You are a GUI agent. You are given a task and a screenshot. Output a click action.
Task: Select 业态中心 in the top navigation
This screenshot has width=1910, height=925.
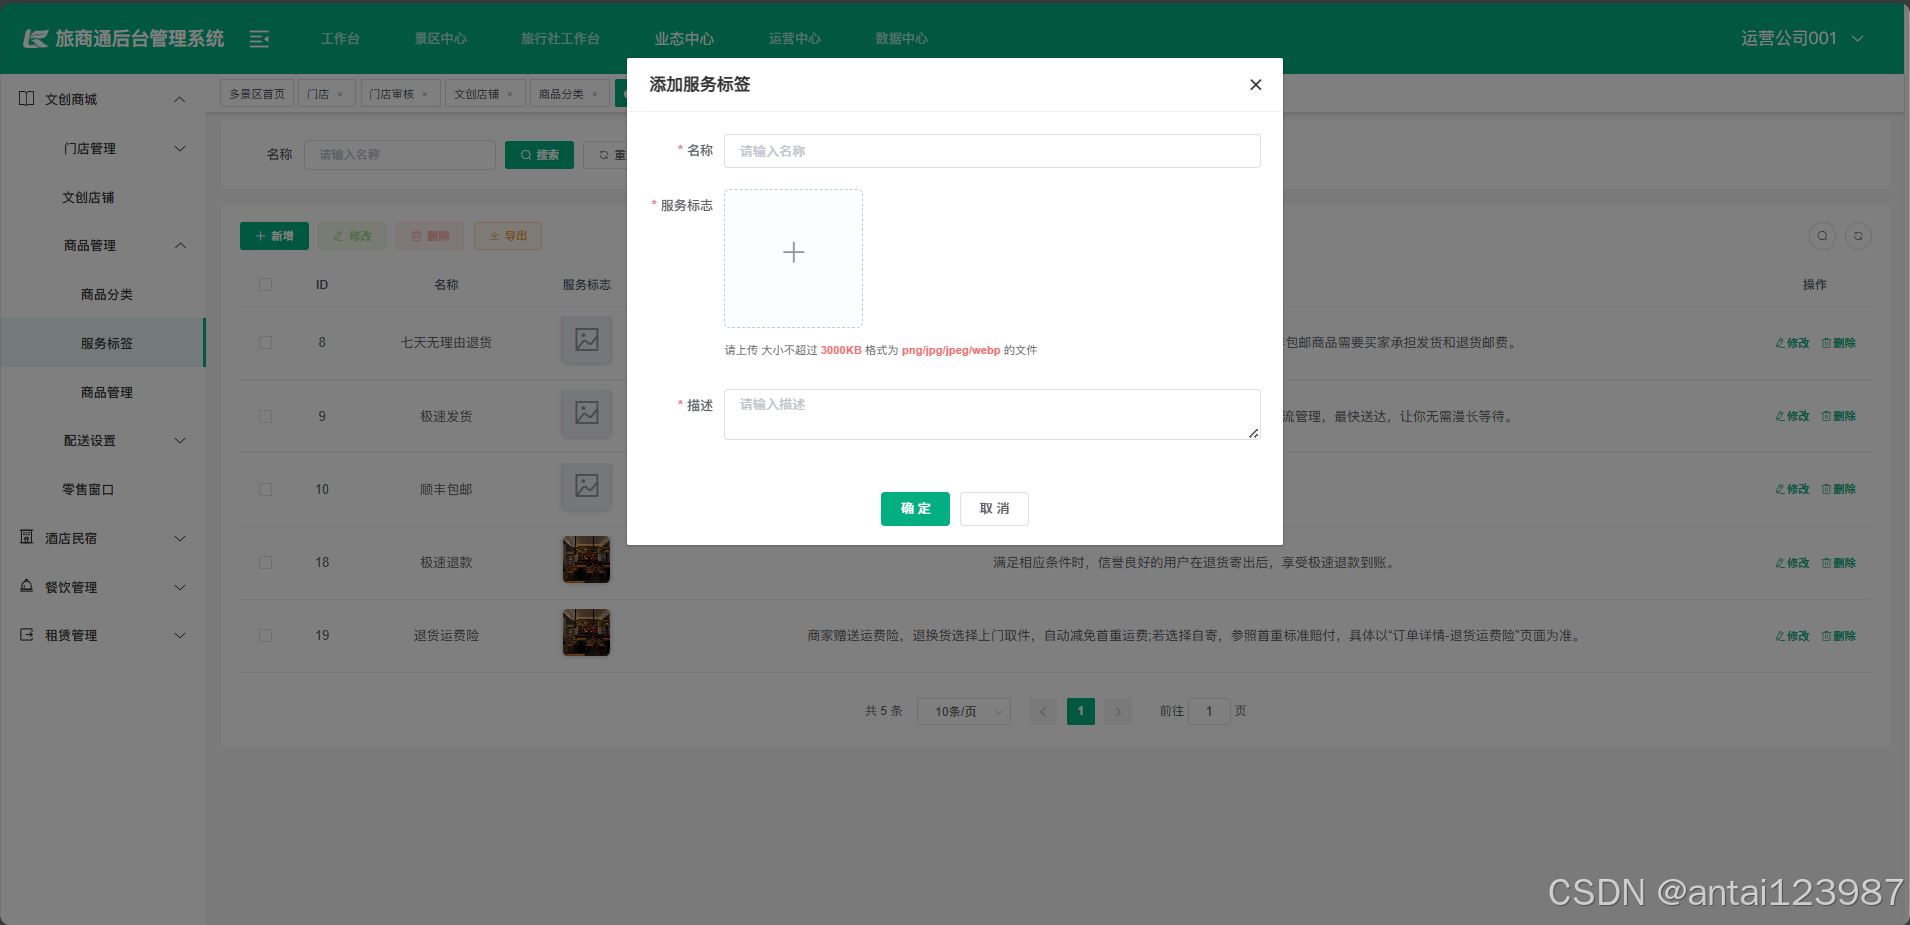pyautogui.click(x=684, y=39)
